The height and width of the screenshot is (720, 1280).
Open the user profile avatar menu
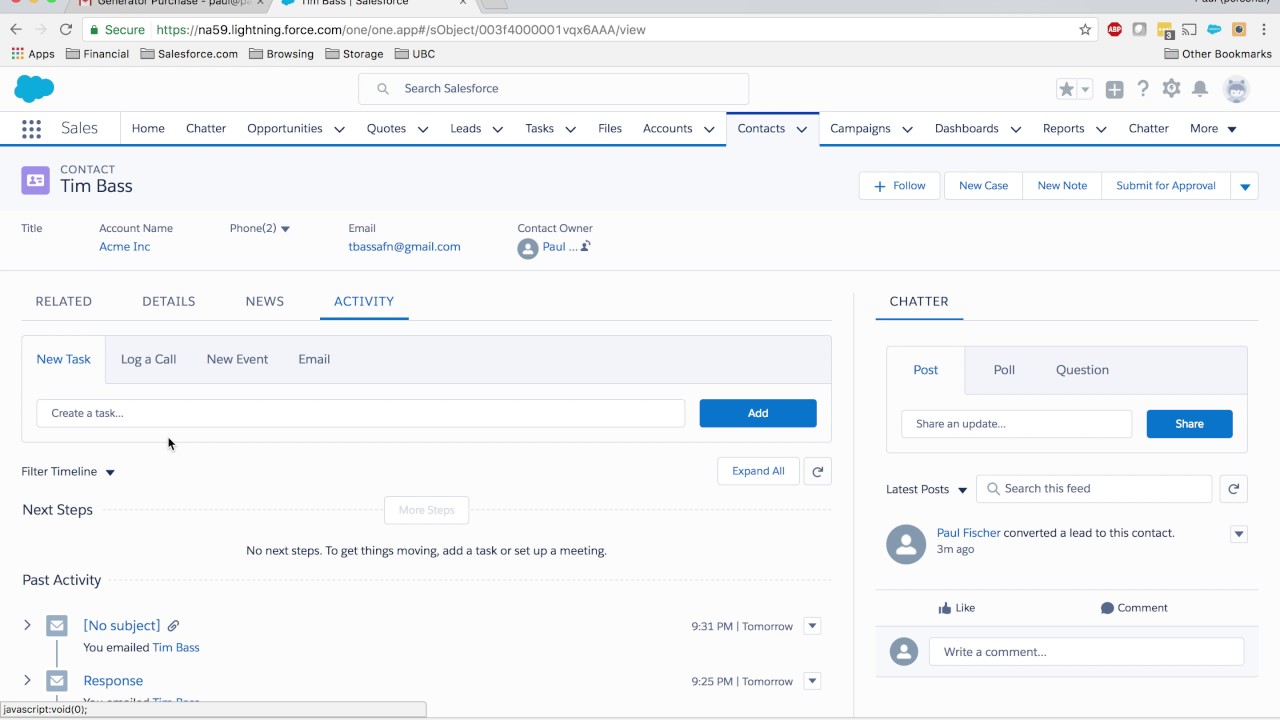pos(1237,89)
